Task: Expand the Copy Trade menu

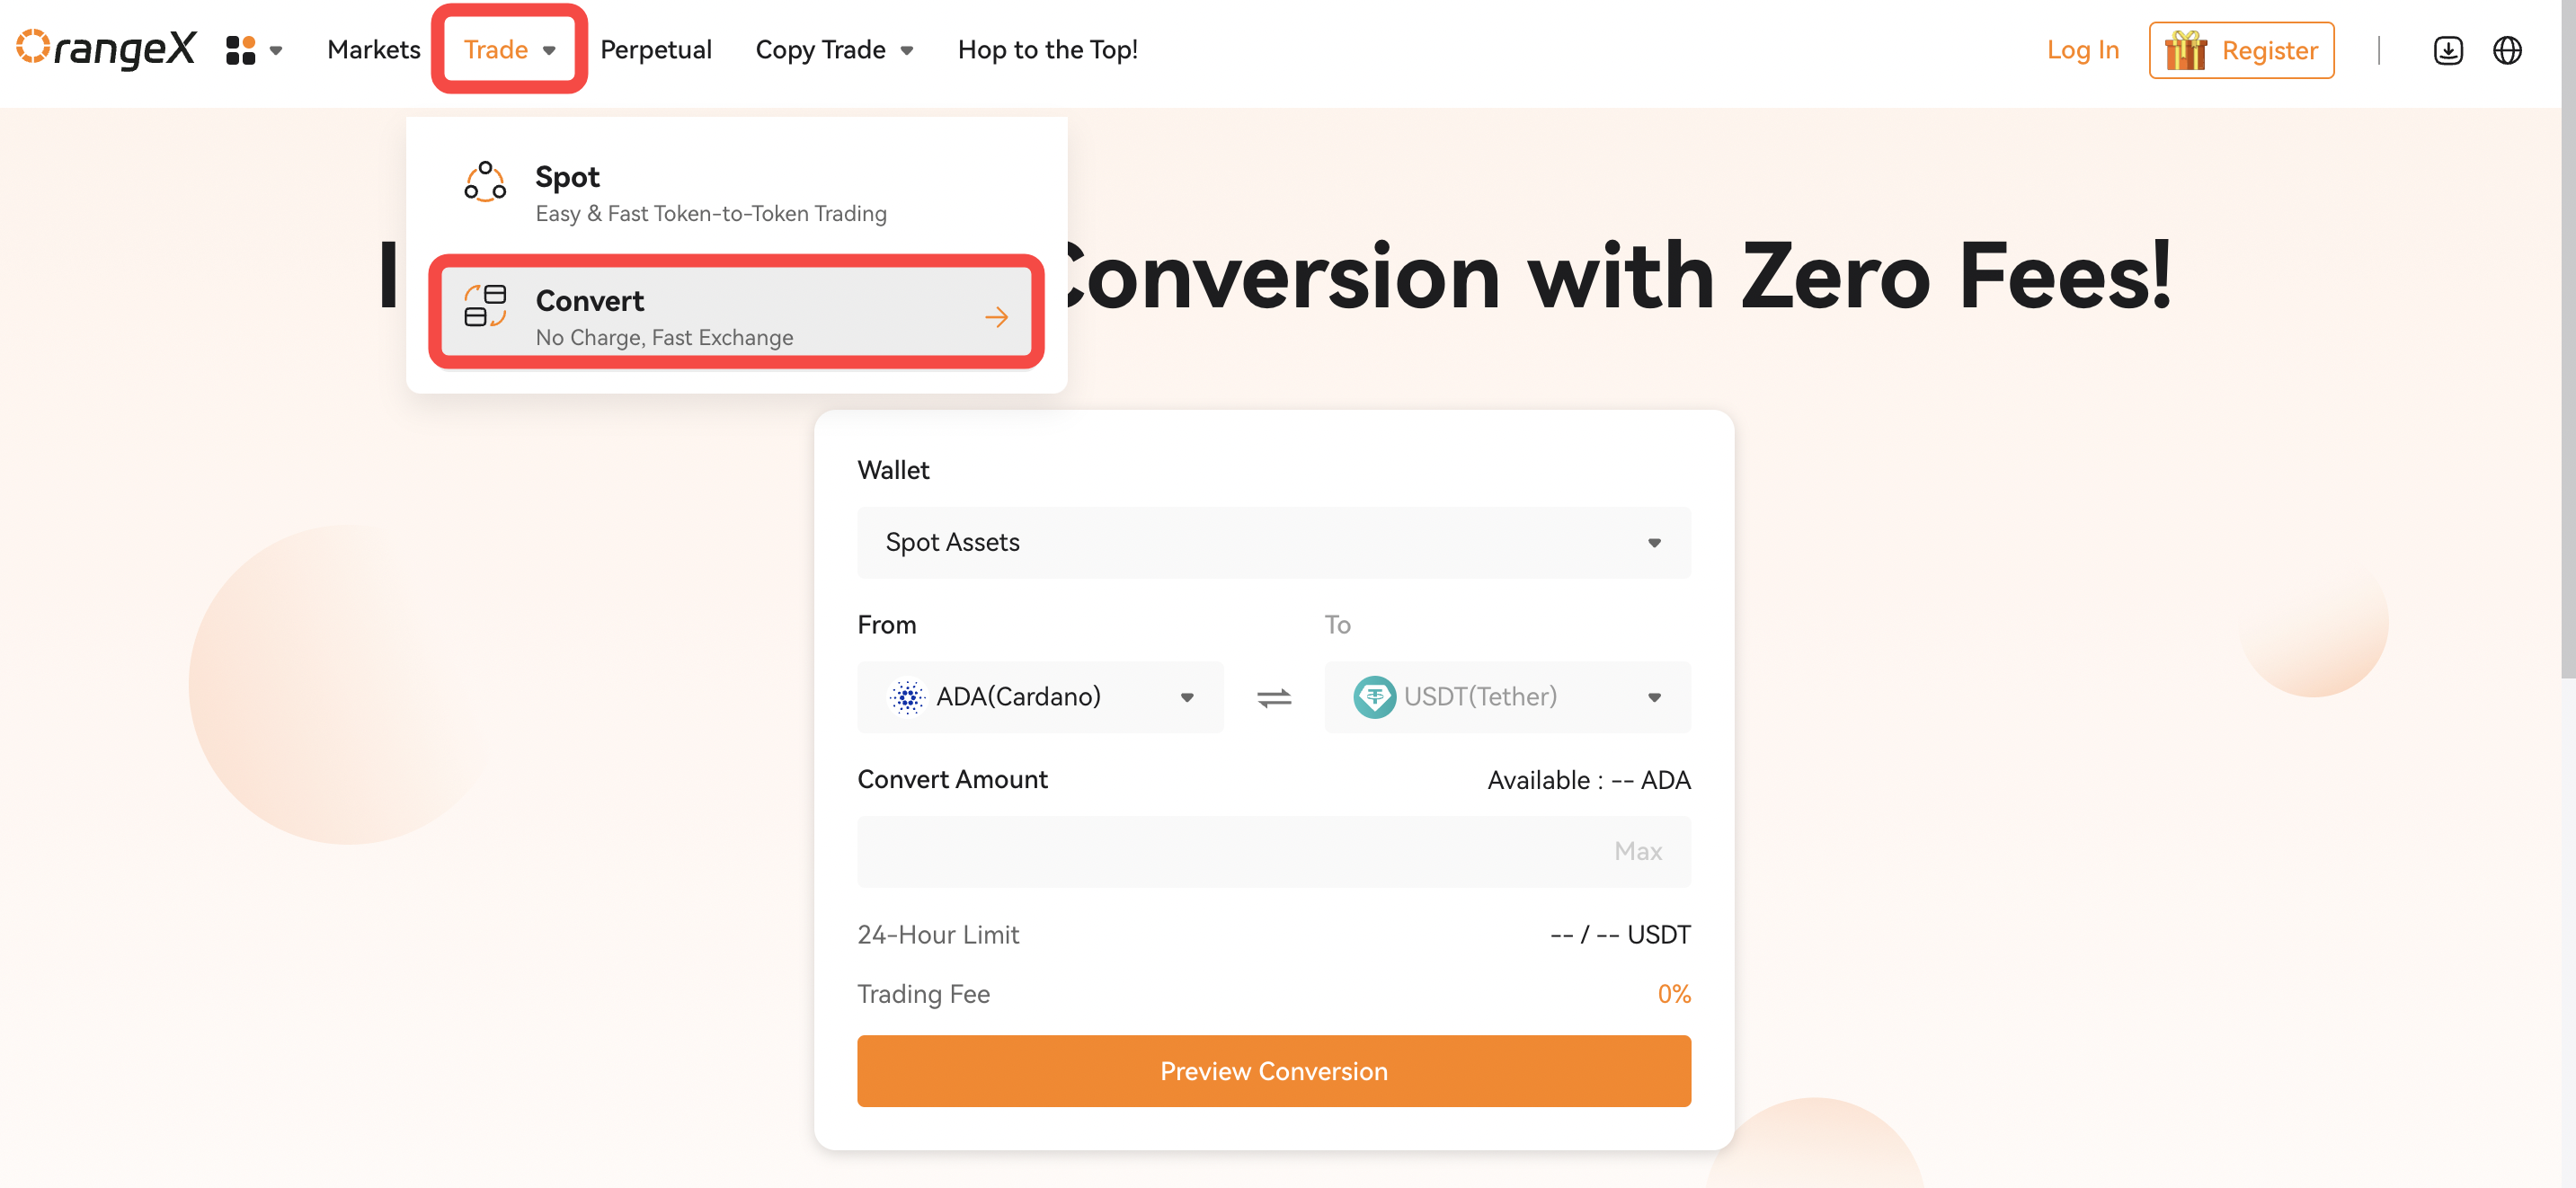Action: (834, 50)
